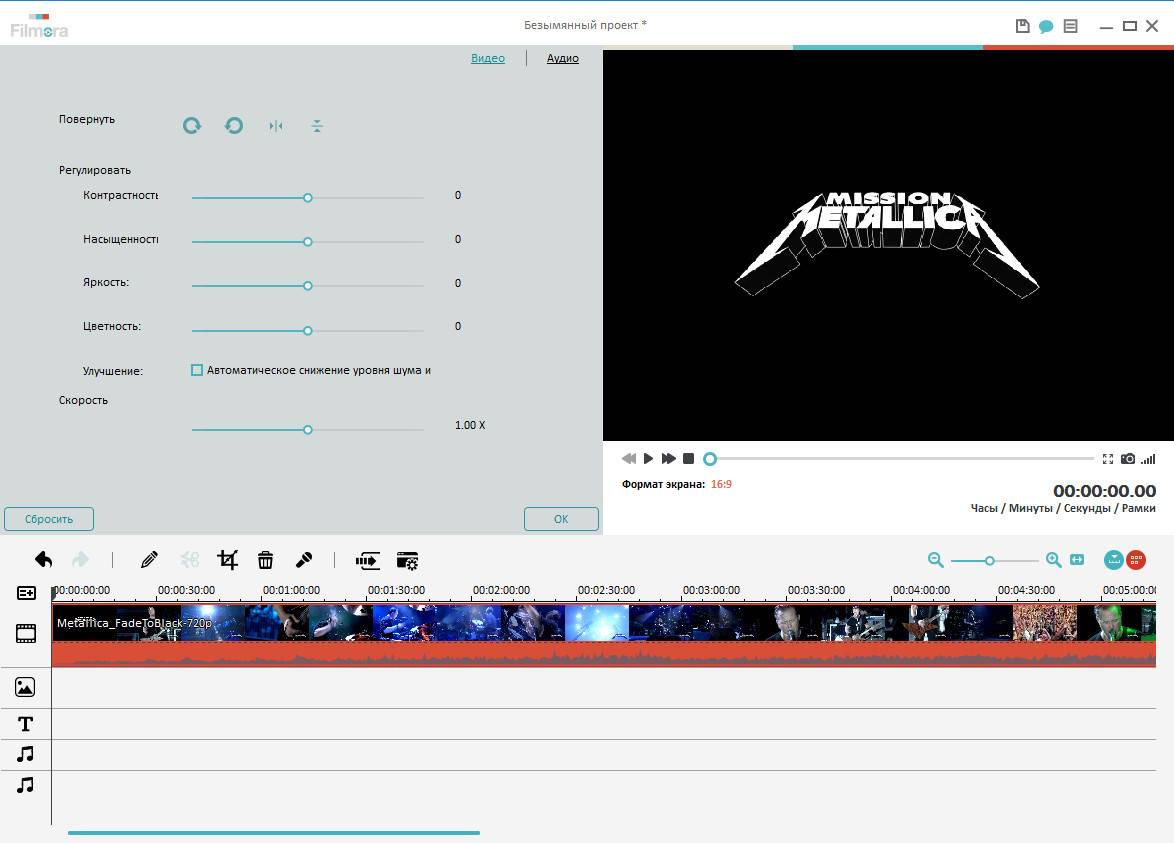Click the 16:9 screen format link
The height and width of the screenshot is (843, 1174).
721,484
